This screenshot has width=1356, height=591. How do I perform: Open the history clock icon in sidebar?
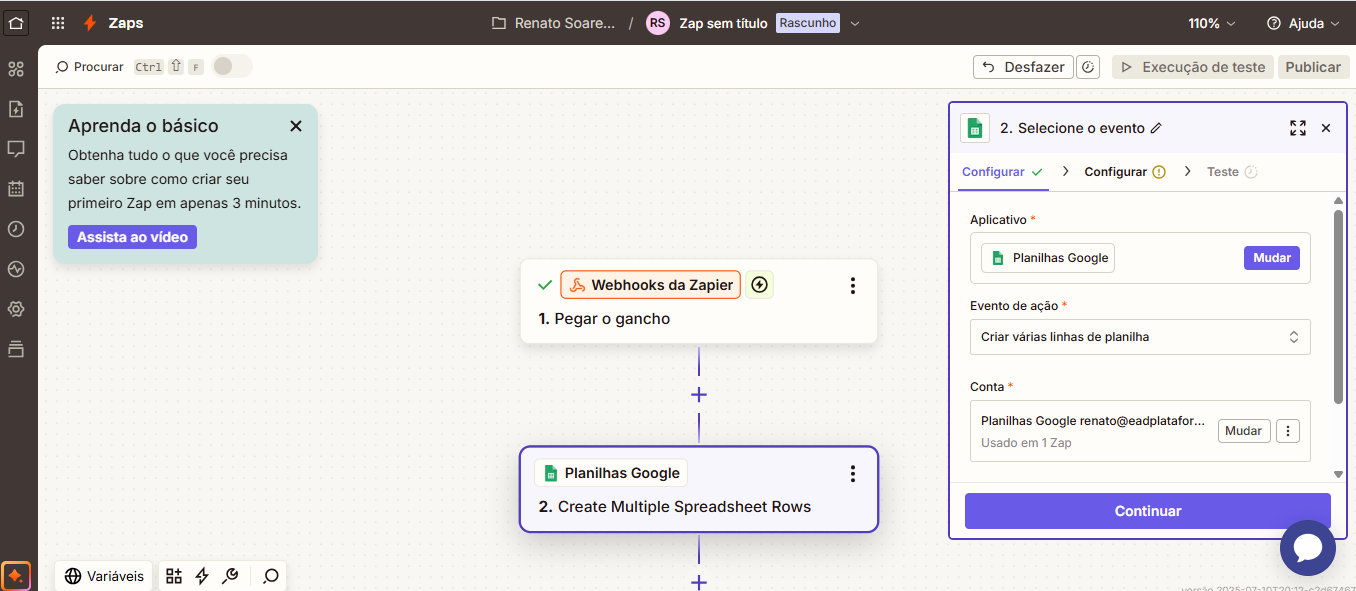[x=16, y=229]
